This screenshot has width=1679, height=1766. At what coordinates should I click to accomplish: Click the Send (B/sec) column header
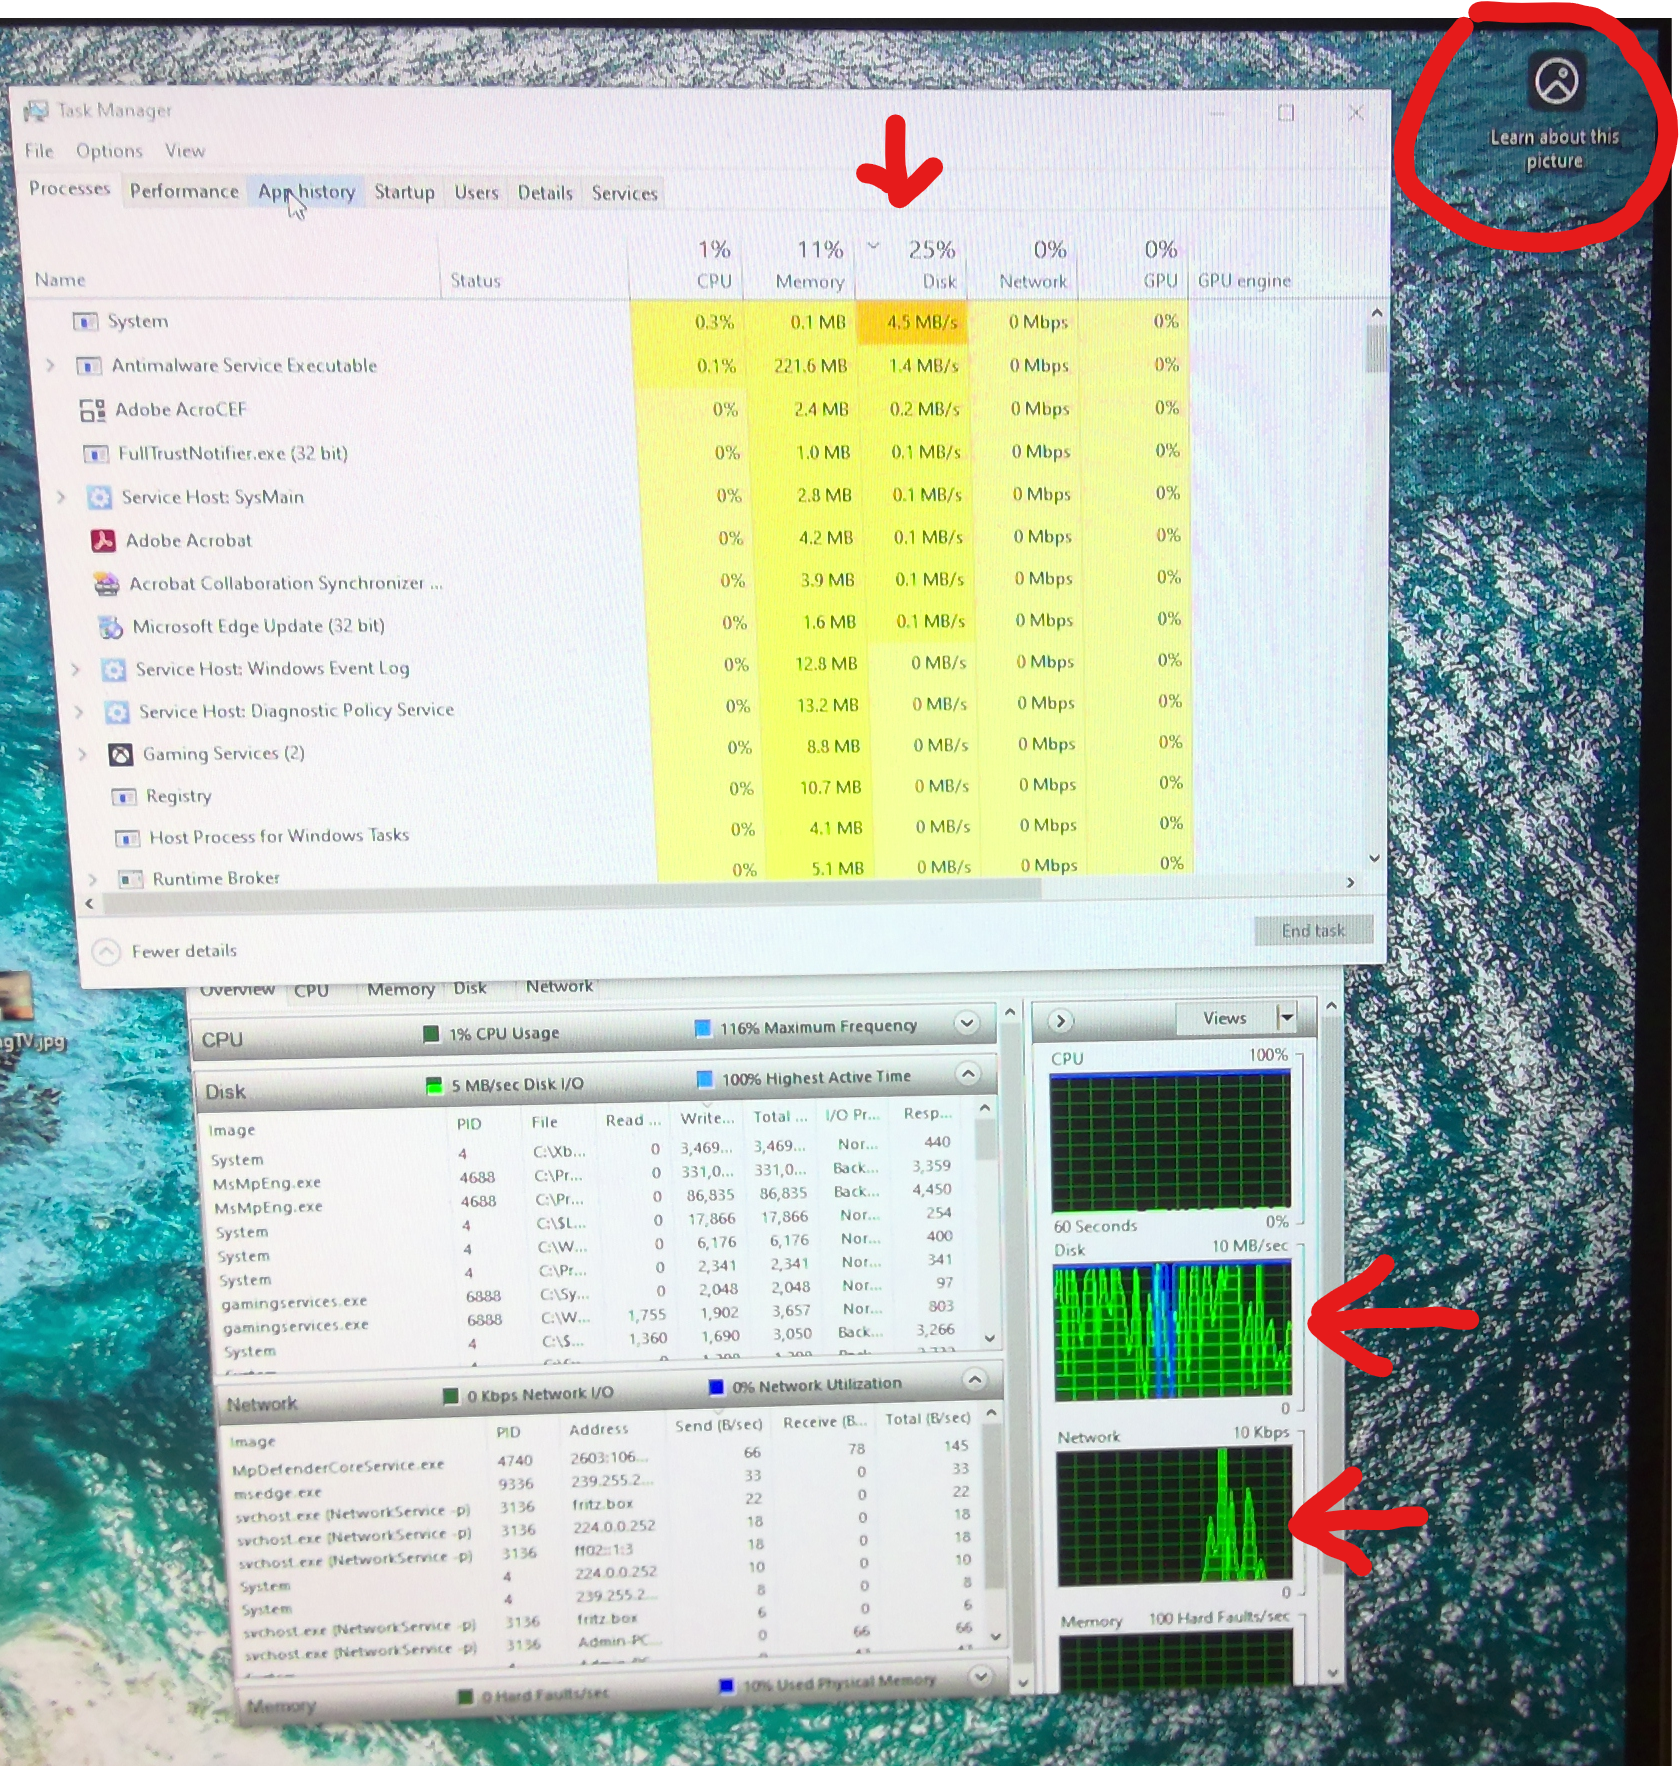point(718,1425)
